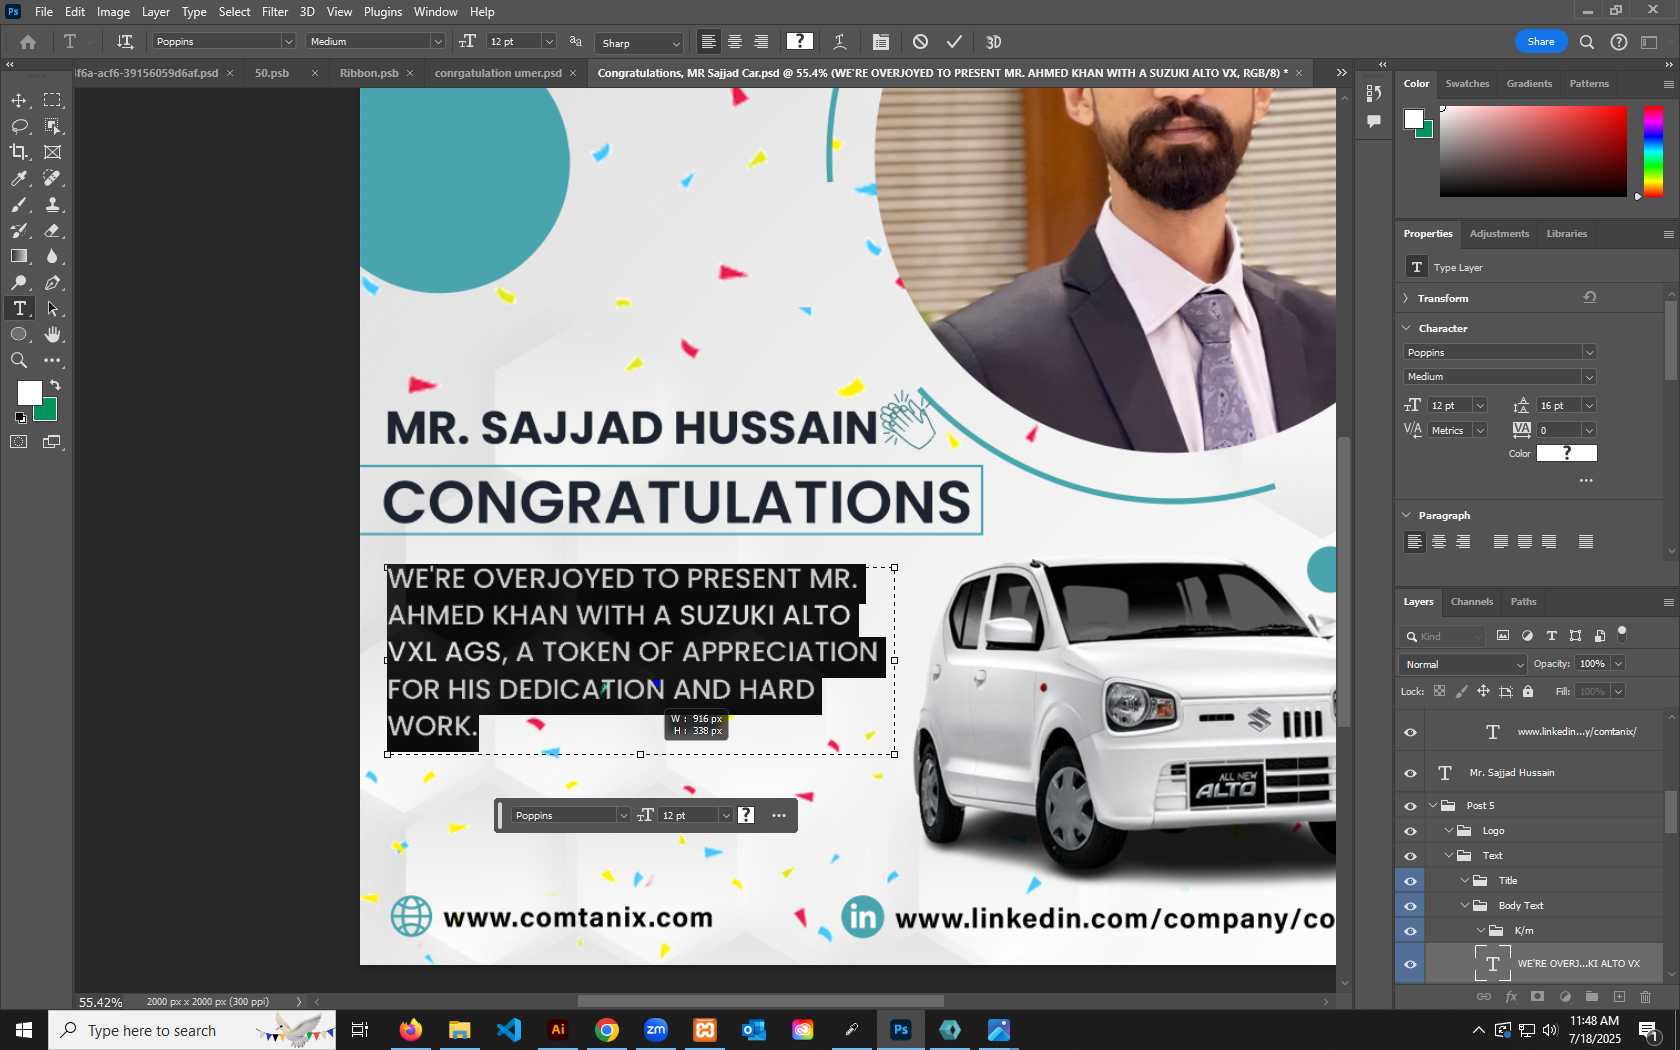The height and width of the screenshot is (1050, 1680).
Task: Click the delete layer trash icon
Action: coord(1646,997)
